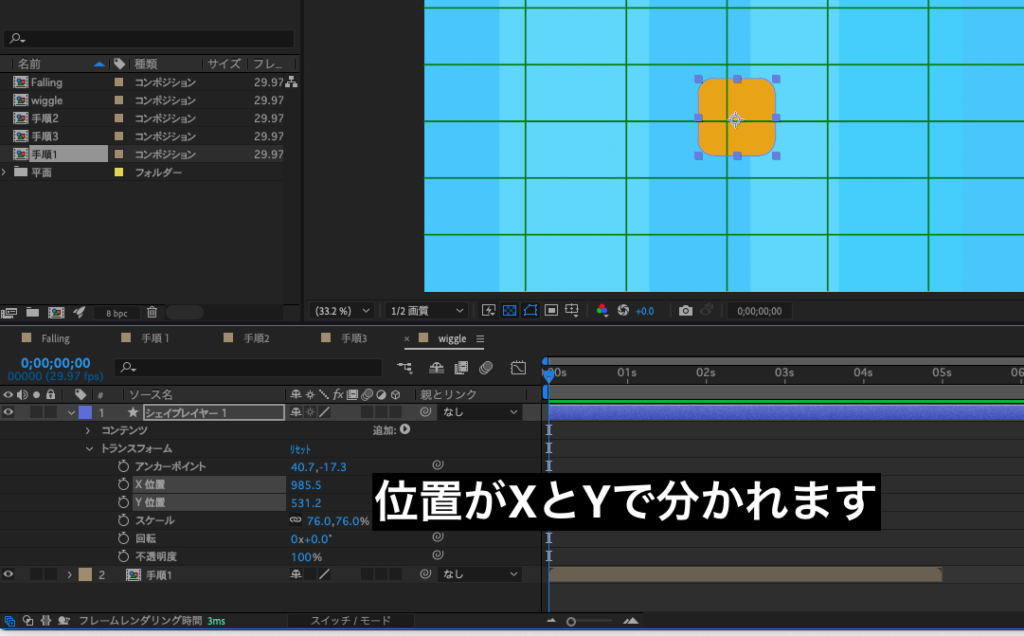Create a new folder in the Project panel
This screenshot has height=636, width=1024.
tap(32, 312)
